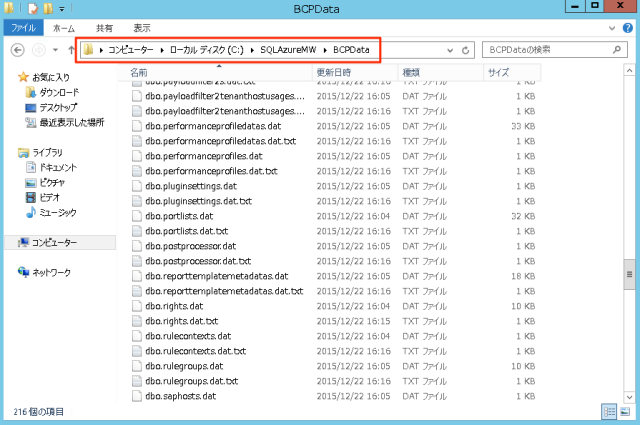This screenshot has height=425, width=640.
Task: Sort by the サイズ column header
Action: coord(512,73)
